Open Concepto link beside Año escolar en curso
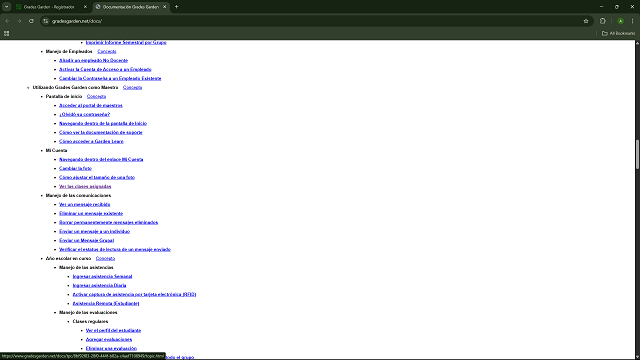The width and height of the screenshot is (640, 360). tap(105, 258)
